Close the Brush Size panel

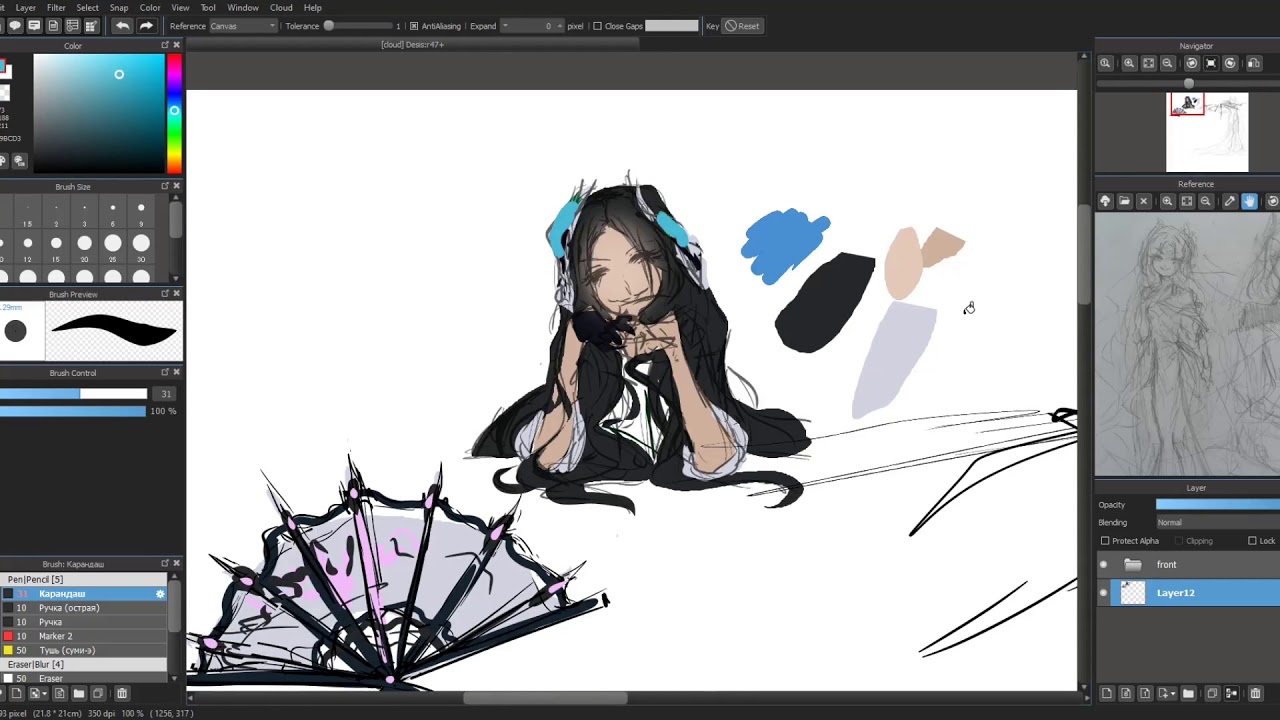click(177, 186)
